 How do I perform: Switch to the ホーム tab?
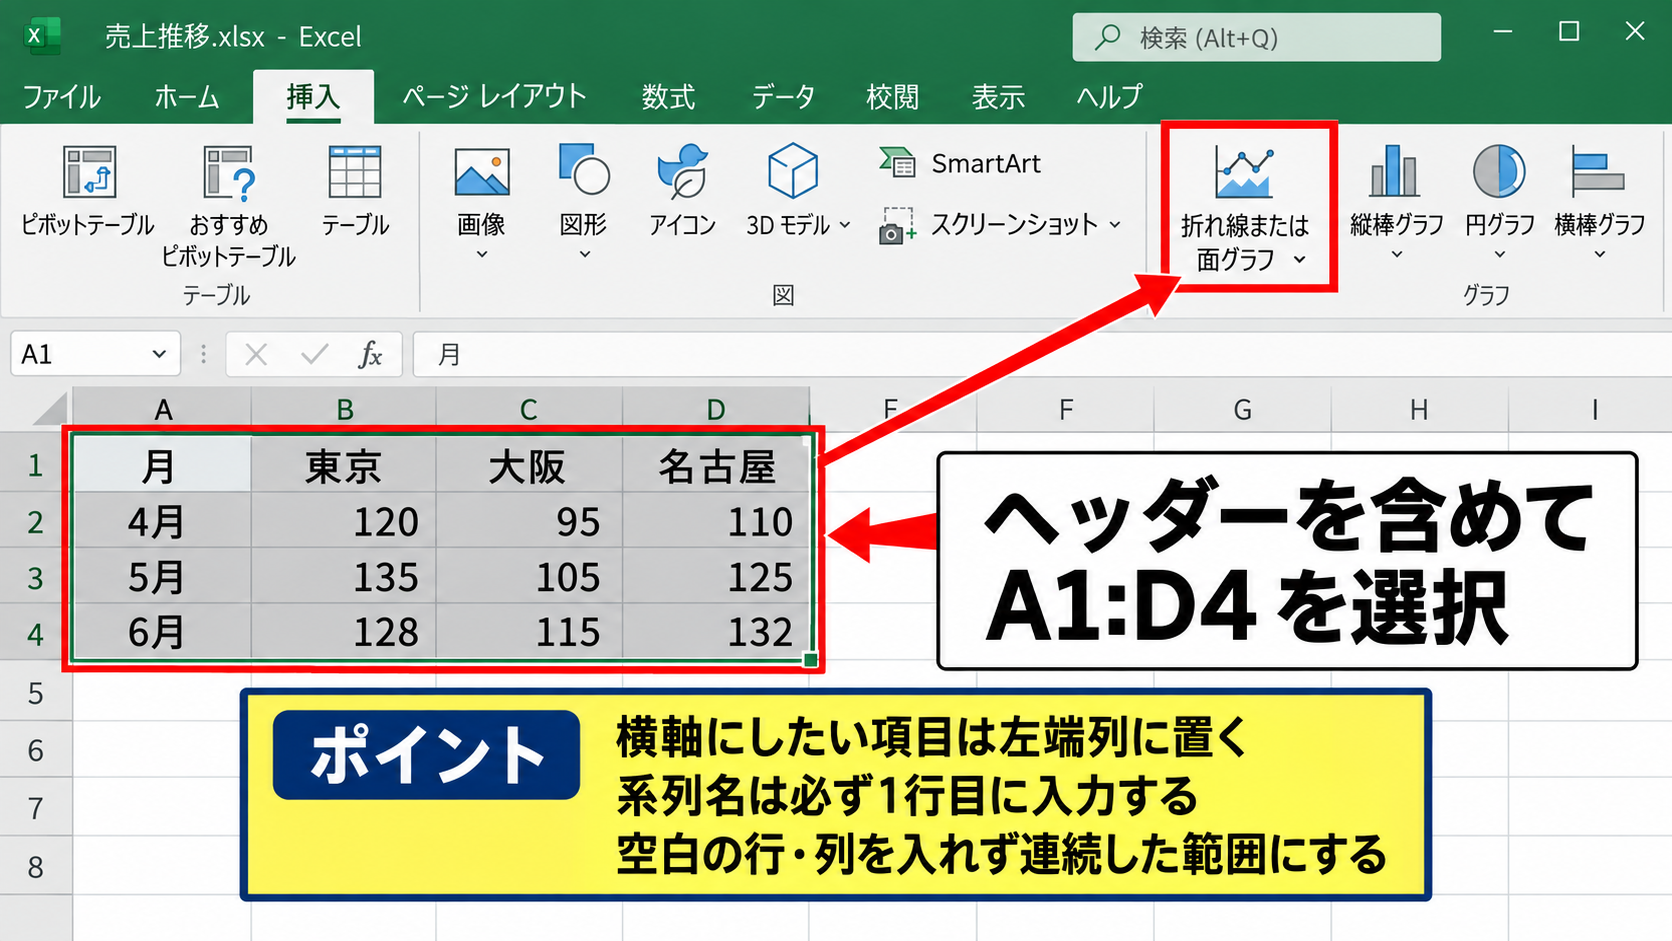187,97
